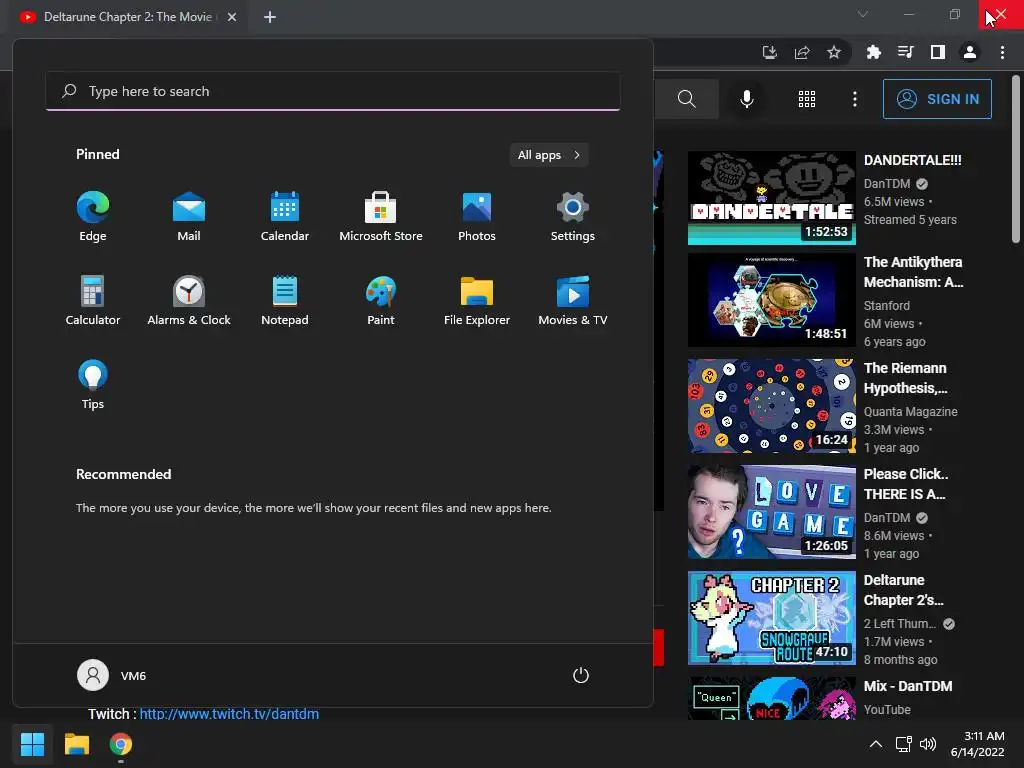Image resolution: width=1024 pixels, height=768 pixels.
Task: Click the Please Click.. THERE IS A... title
Action: [906, 484]
